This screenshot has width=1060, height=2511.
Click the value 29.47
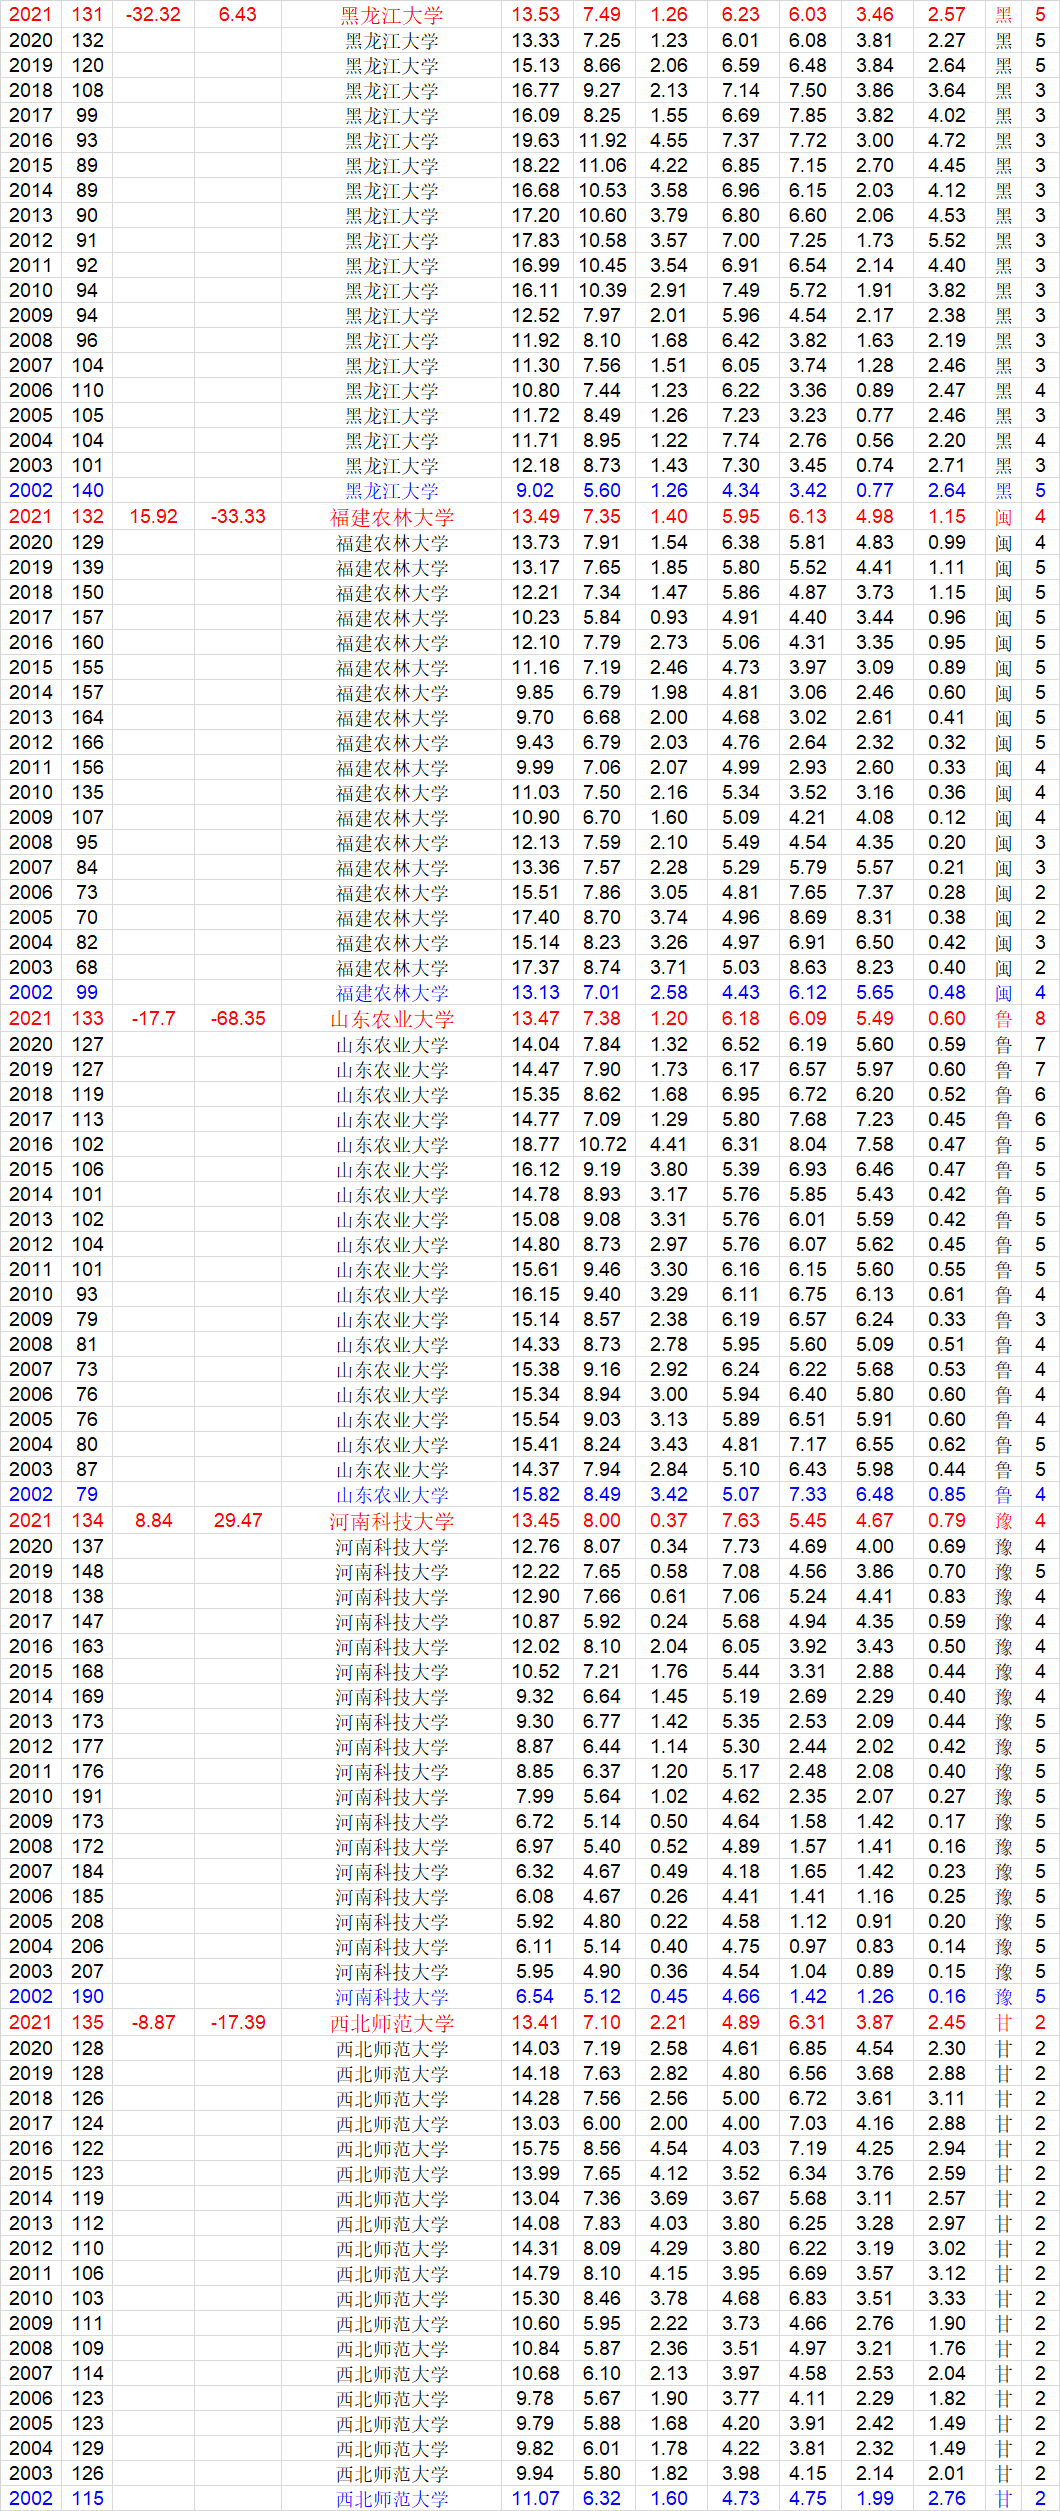tap(238, 1520)
